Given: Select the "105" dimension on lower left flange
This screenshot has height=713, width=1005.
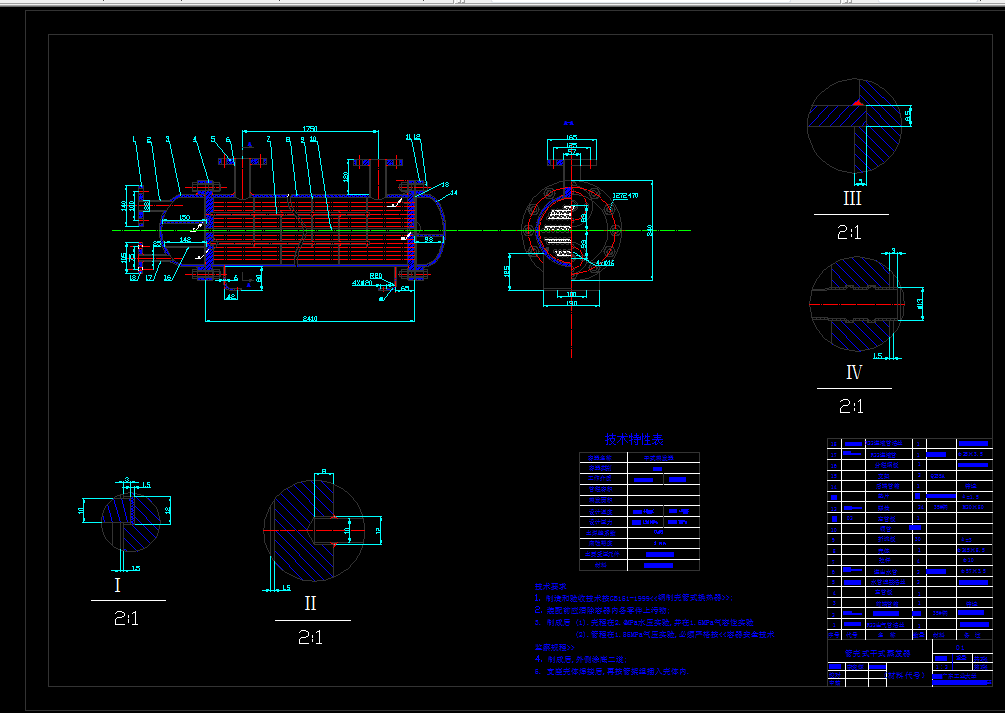Looking at the screenshot, I should [x=124, y=257].
